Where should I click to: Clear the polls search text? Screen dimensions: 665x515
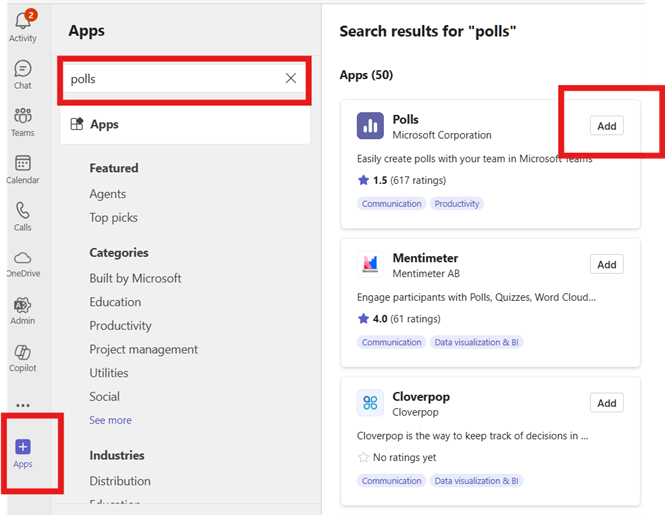[291, 79]
